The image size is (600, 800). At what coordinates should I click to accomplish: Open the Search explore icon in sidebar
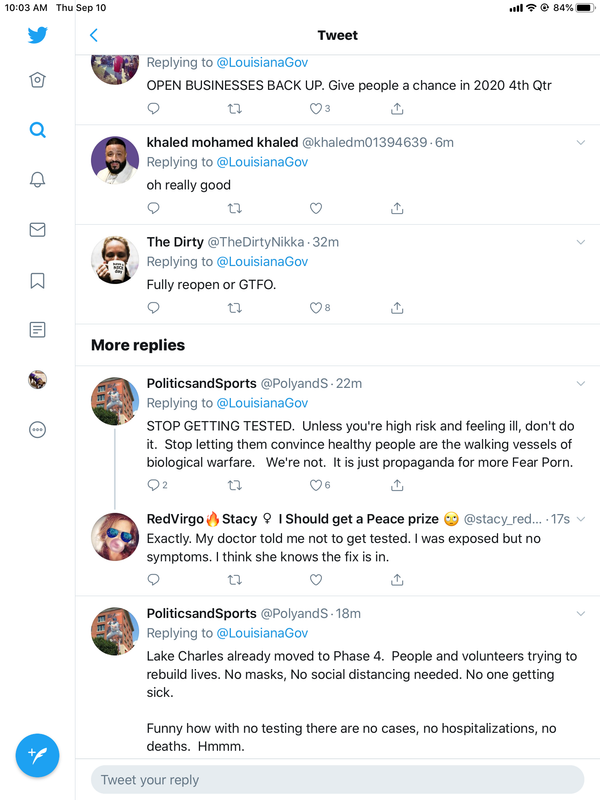[37, 130]
